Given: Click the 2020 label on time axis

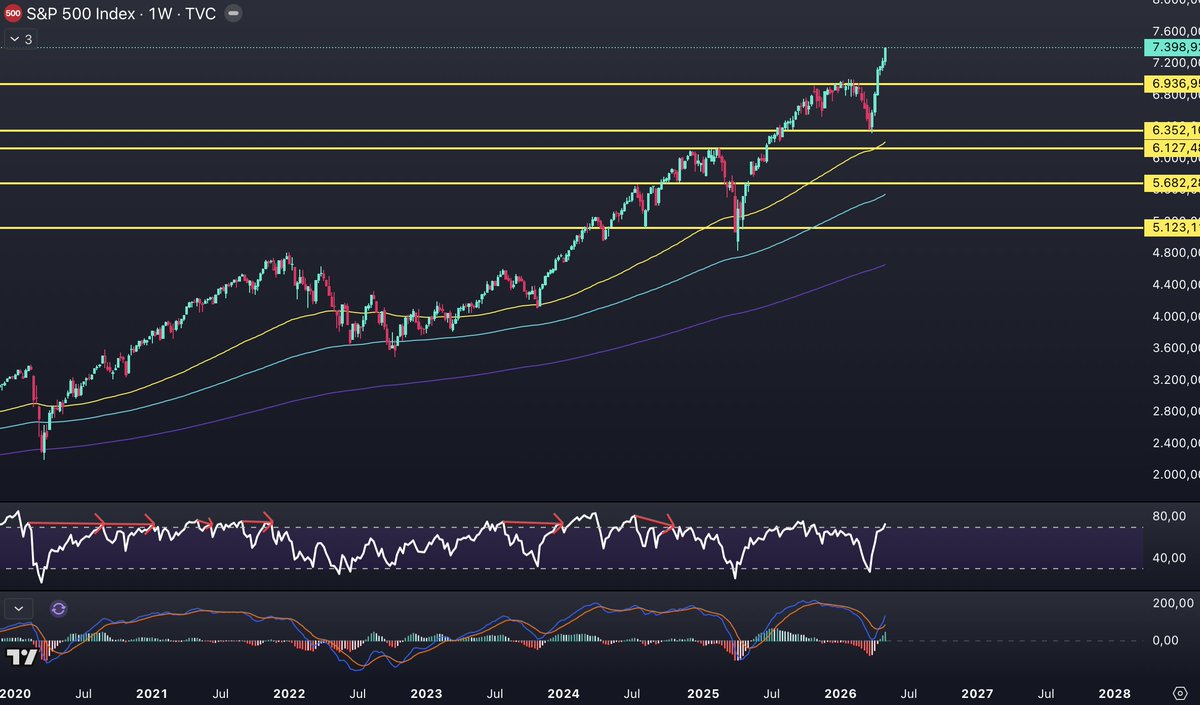Looking at the screenshot, I should pos(14,693).
